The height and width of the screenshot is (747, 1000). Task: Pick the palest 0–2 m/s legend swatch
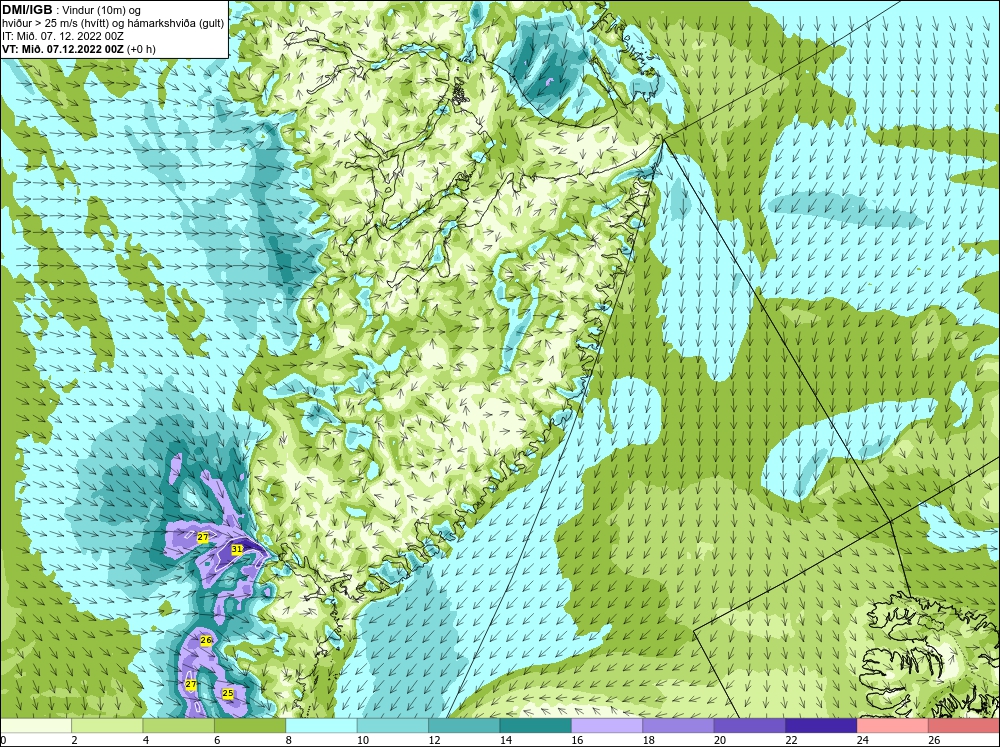point(36,726)
